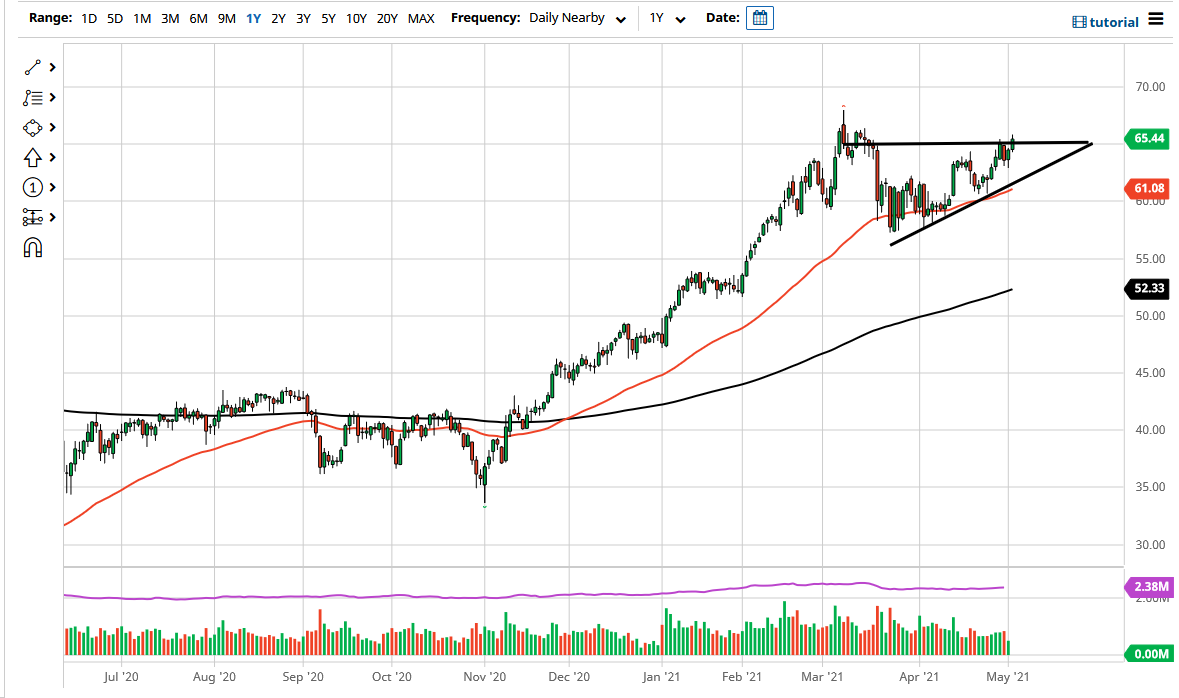This screenshot has height=698, width=1179.
Task: Select the shape drawing tool
Action: click(x=31, y=127)
